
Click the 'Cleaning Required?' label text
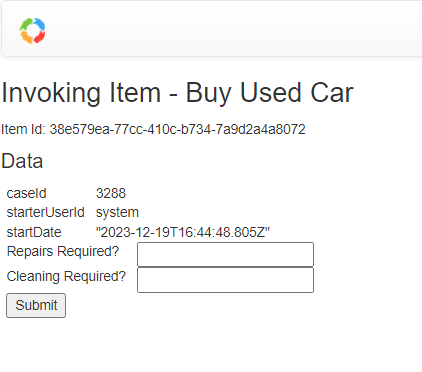click(66, 276)
